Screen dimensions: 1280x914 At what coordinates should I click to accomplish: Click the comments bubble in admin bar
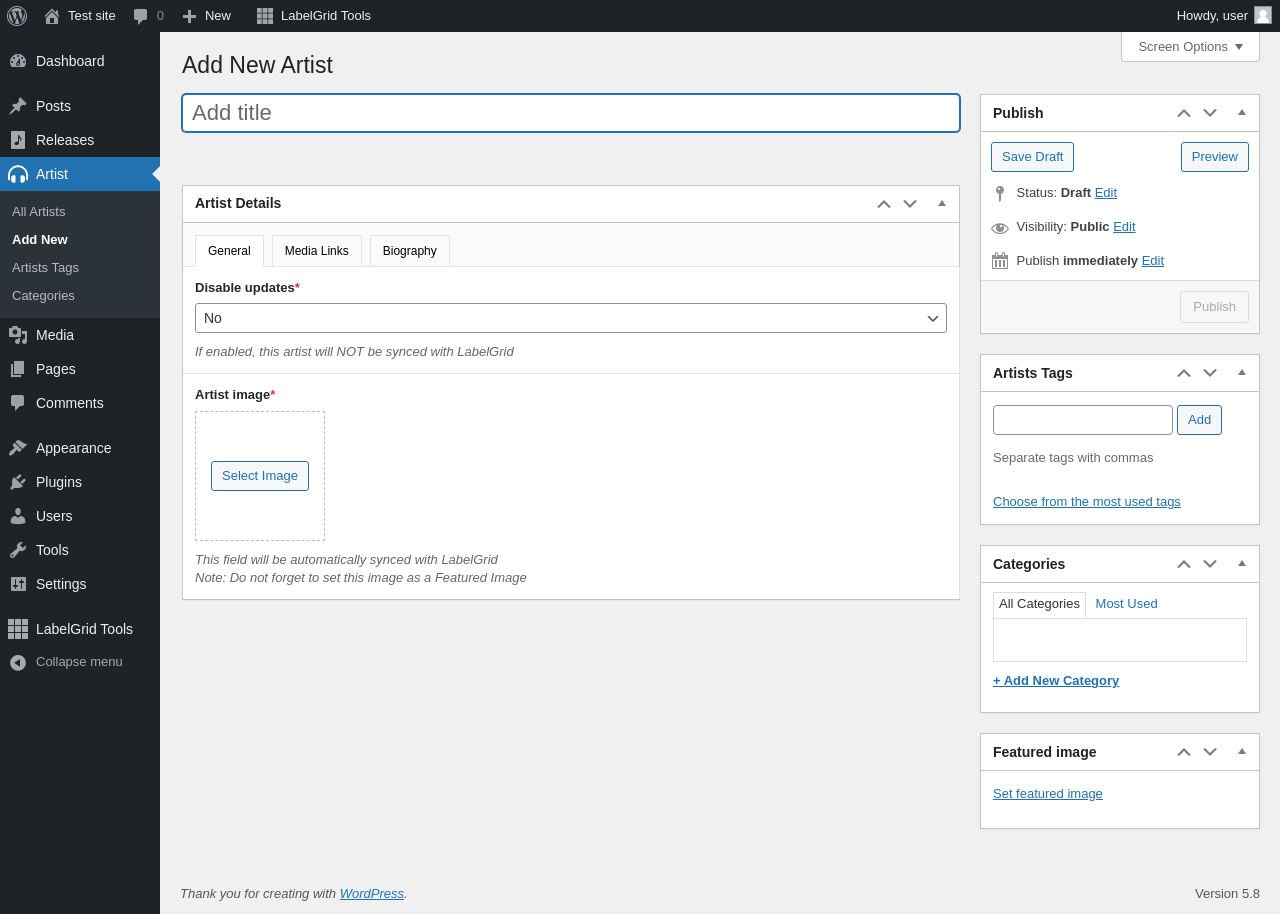pyautogui.click(x=141, y=16)
